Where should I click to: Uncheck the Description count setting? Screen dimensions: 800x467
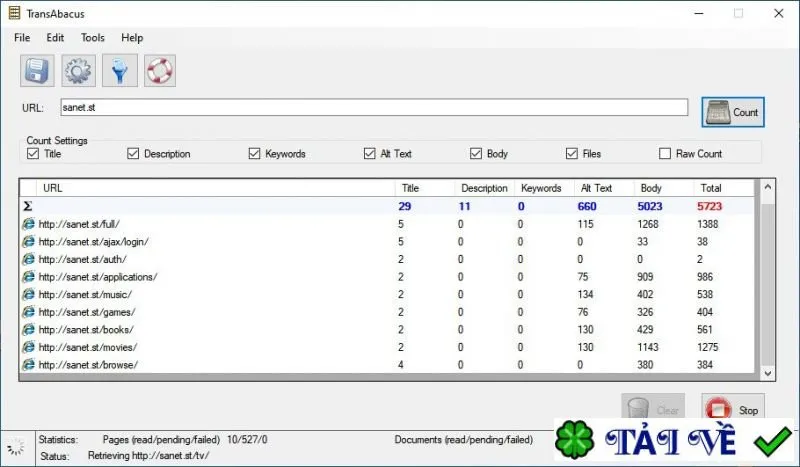pyautogui.click(x=133, y=153)
